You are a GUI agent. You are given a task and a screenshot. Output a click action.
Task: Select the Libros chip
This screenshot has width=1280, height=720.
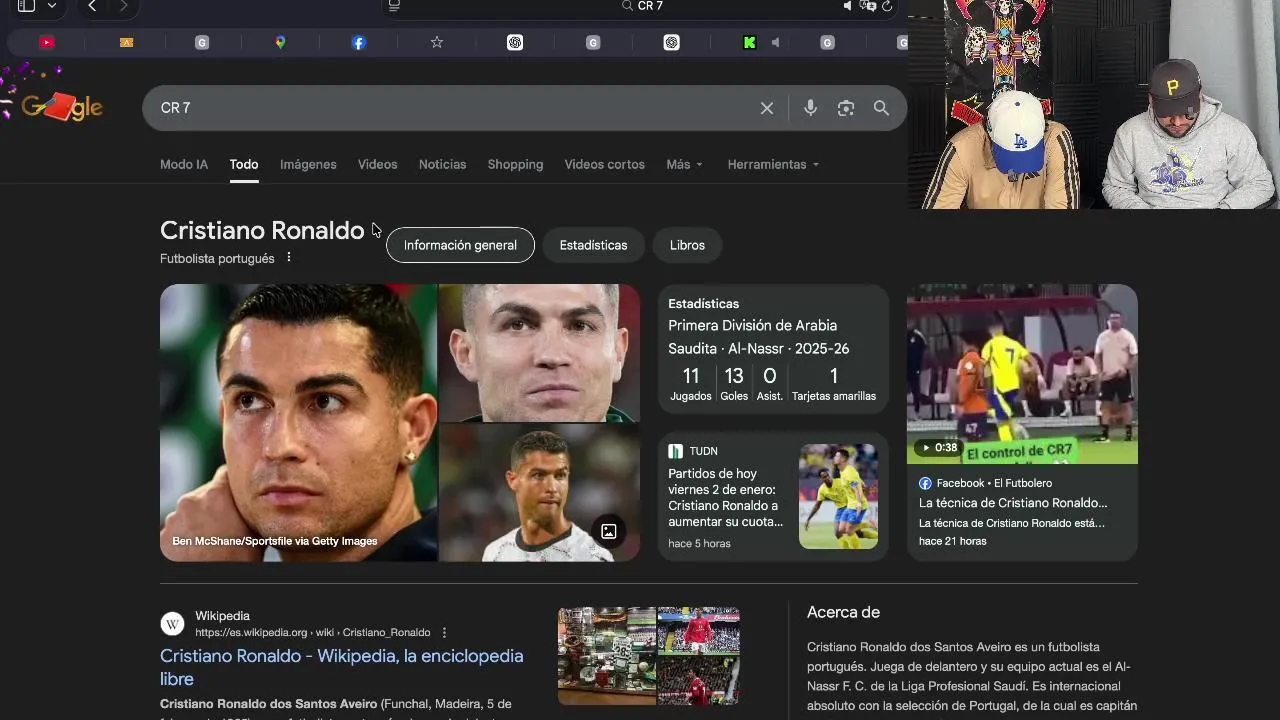coord(687,245)
